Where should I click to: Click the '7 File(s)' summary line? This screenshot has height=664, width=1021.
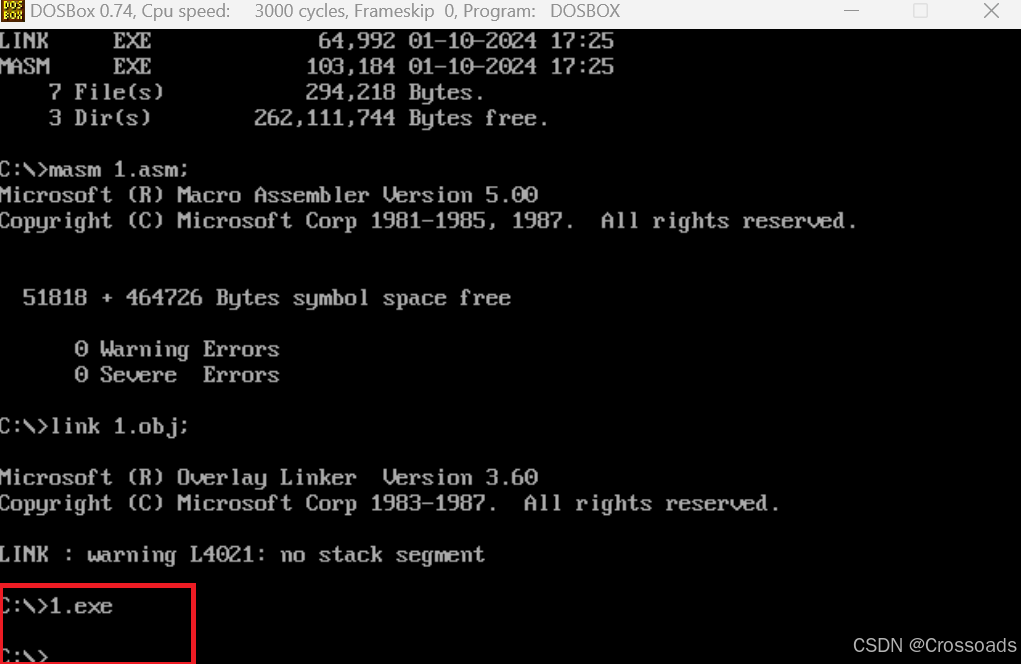pos(266,92)
